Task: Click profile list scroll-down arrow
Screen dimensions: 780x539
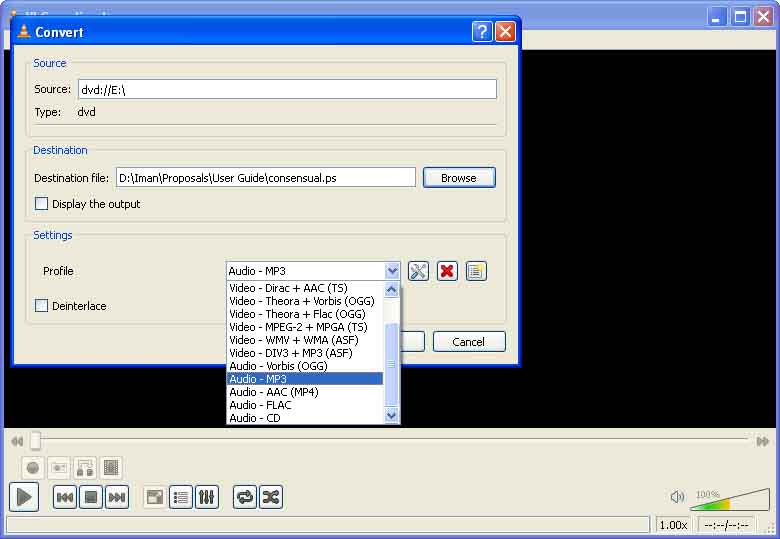Action: (x=391, y=415)
